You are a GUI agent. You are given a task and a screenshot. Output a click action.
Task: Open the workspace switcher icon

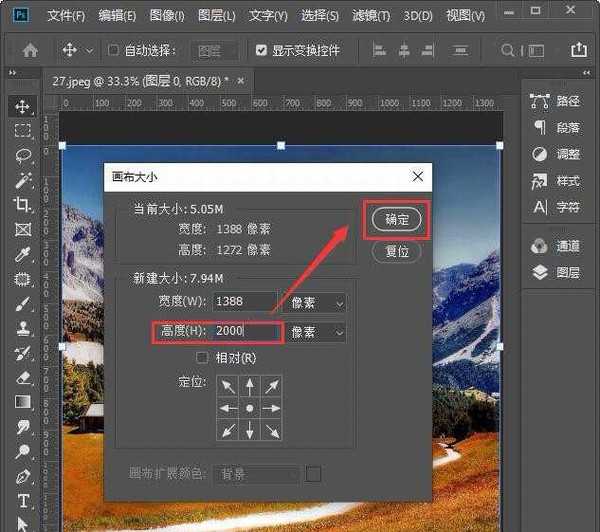coord(536,51)
